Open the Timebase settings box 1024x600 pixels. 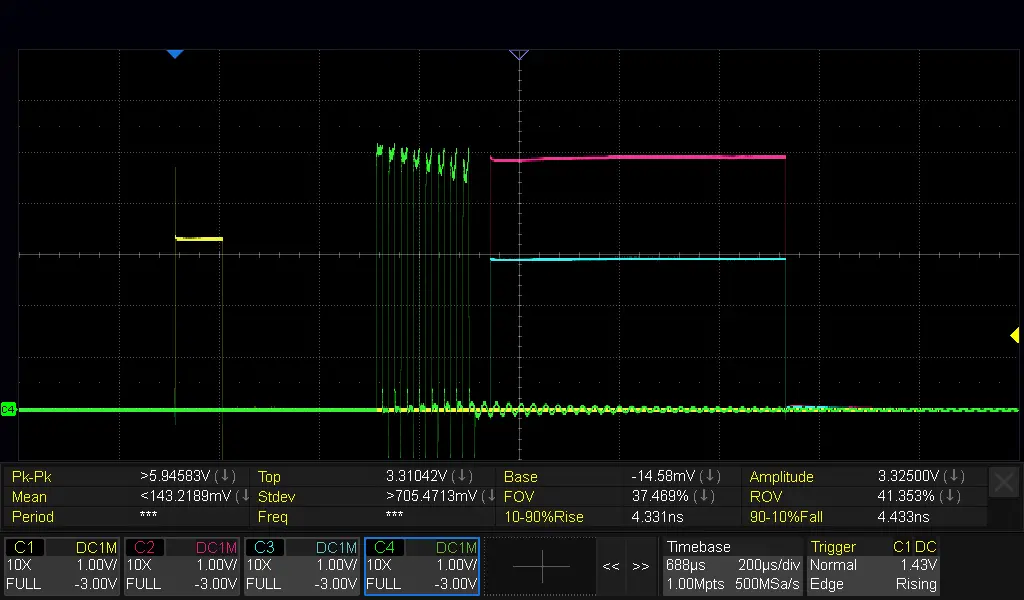tap(733, 566)
